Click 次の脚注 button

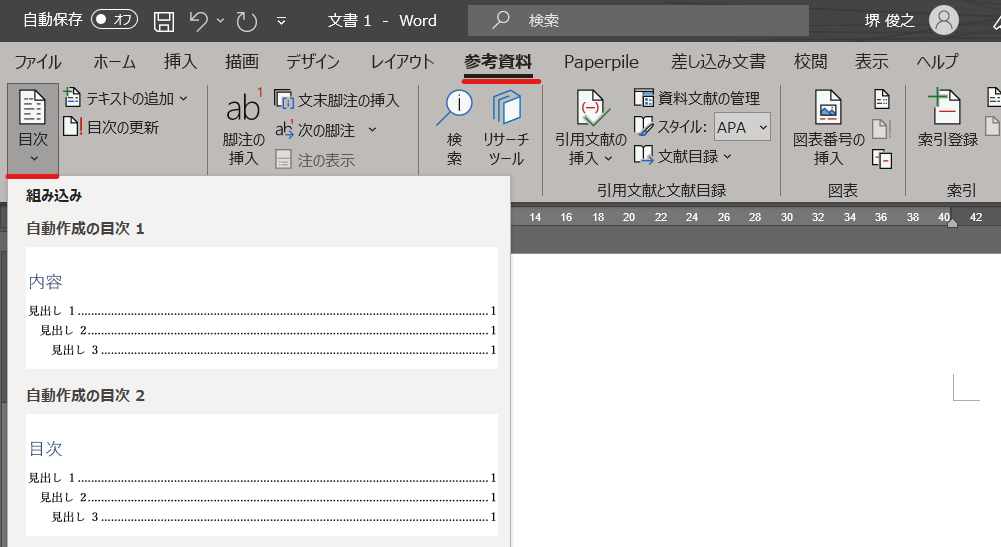pyautogui.click(x=316, y=130)
